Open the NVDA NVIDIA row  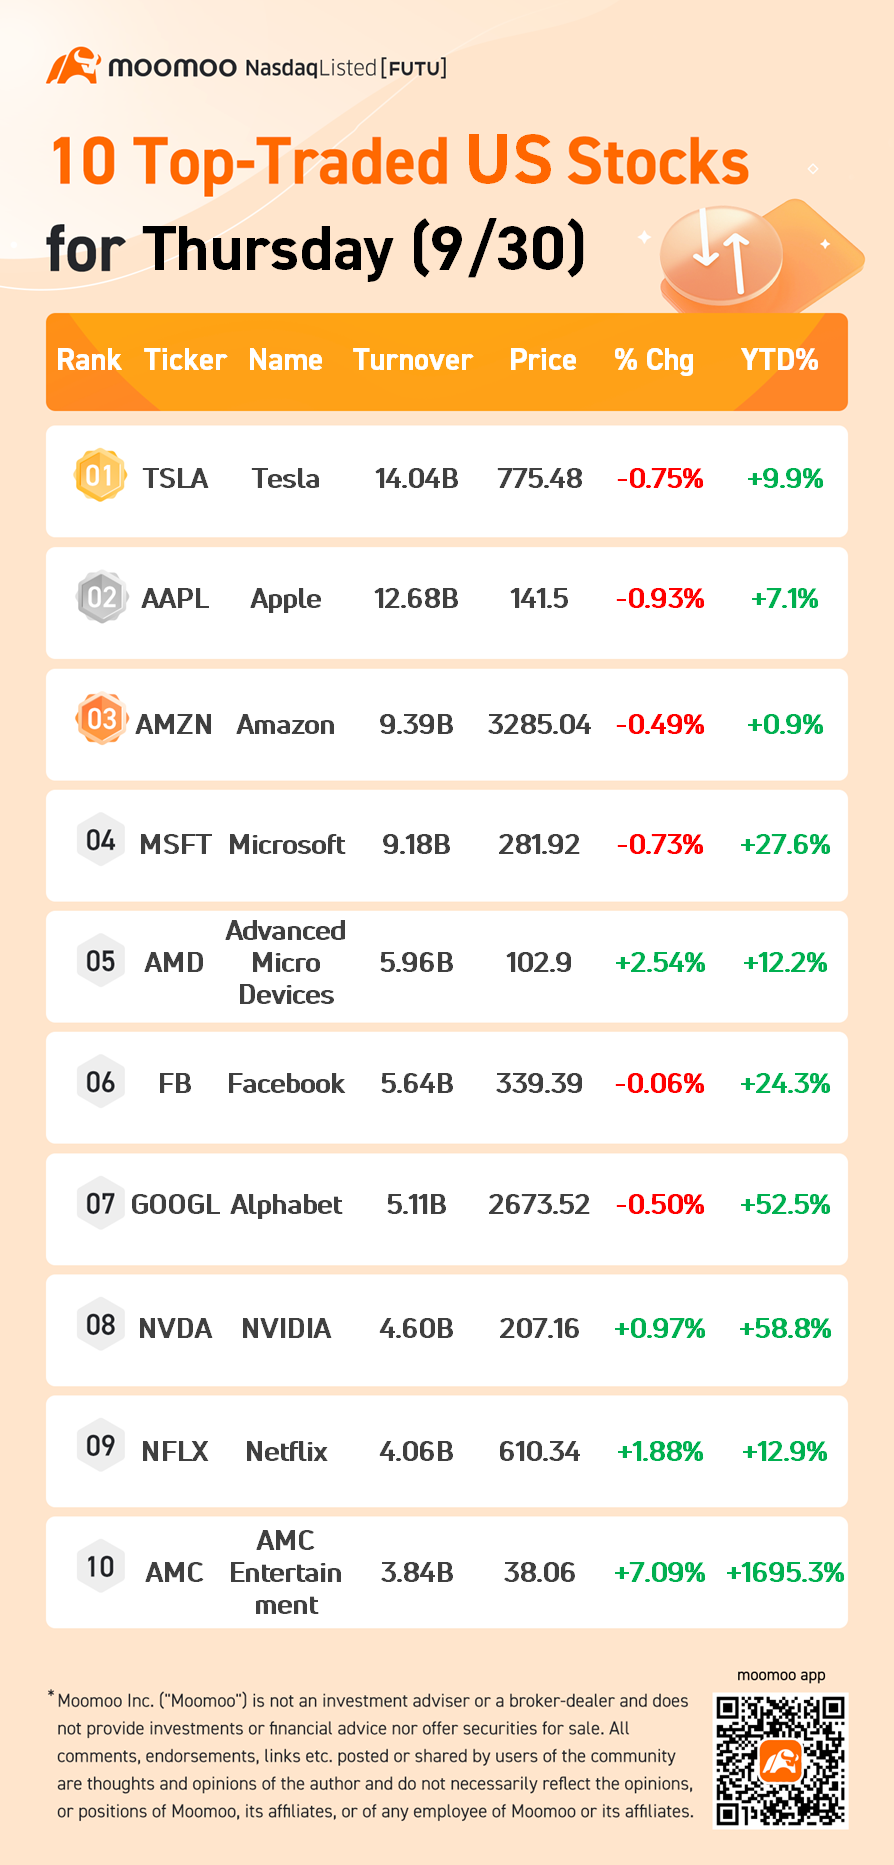pyautogui.click(x=447, y=1330)
